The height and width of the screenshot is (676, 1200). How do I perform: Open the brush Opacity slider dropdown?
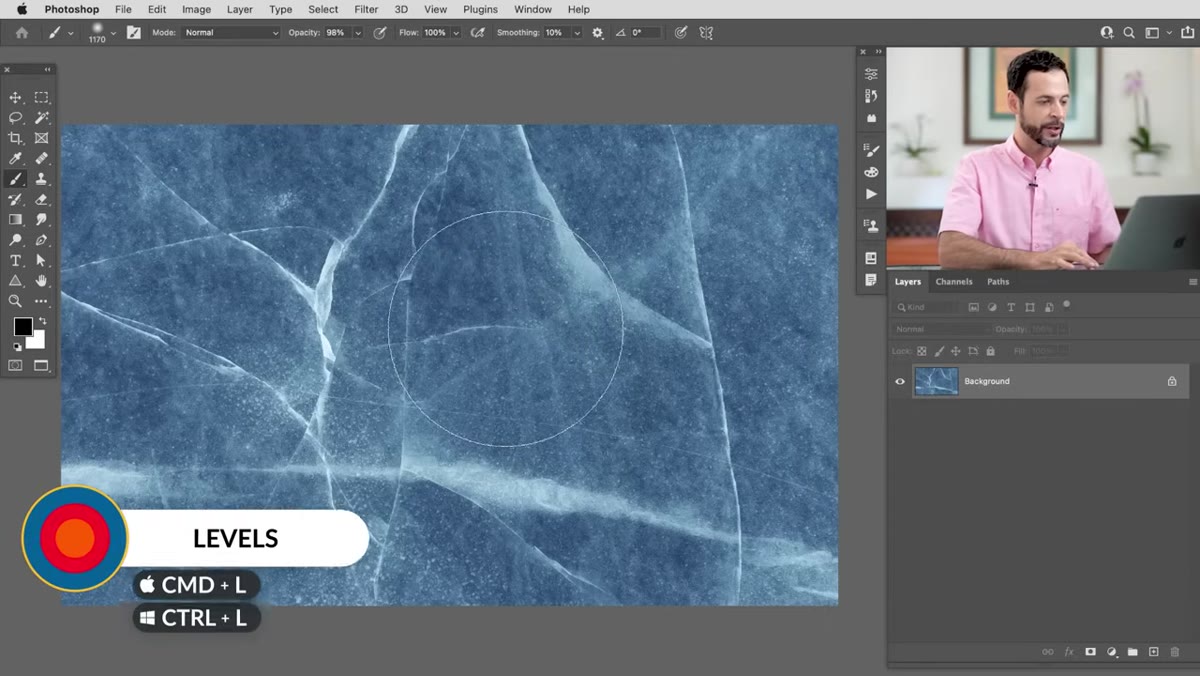(358, 33)
